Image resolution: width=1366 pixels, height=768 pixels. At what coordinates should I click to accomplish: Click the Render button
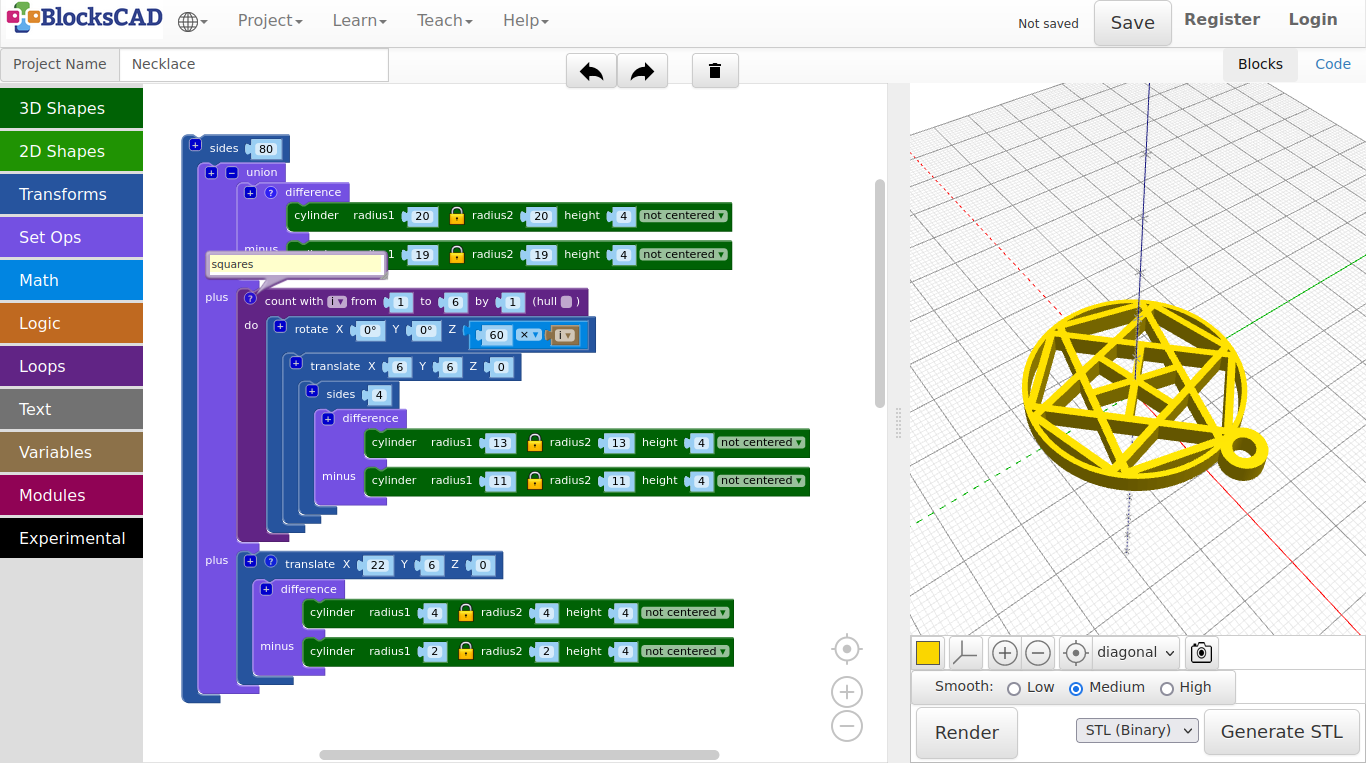click(x=966, y=733)
